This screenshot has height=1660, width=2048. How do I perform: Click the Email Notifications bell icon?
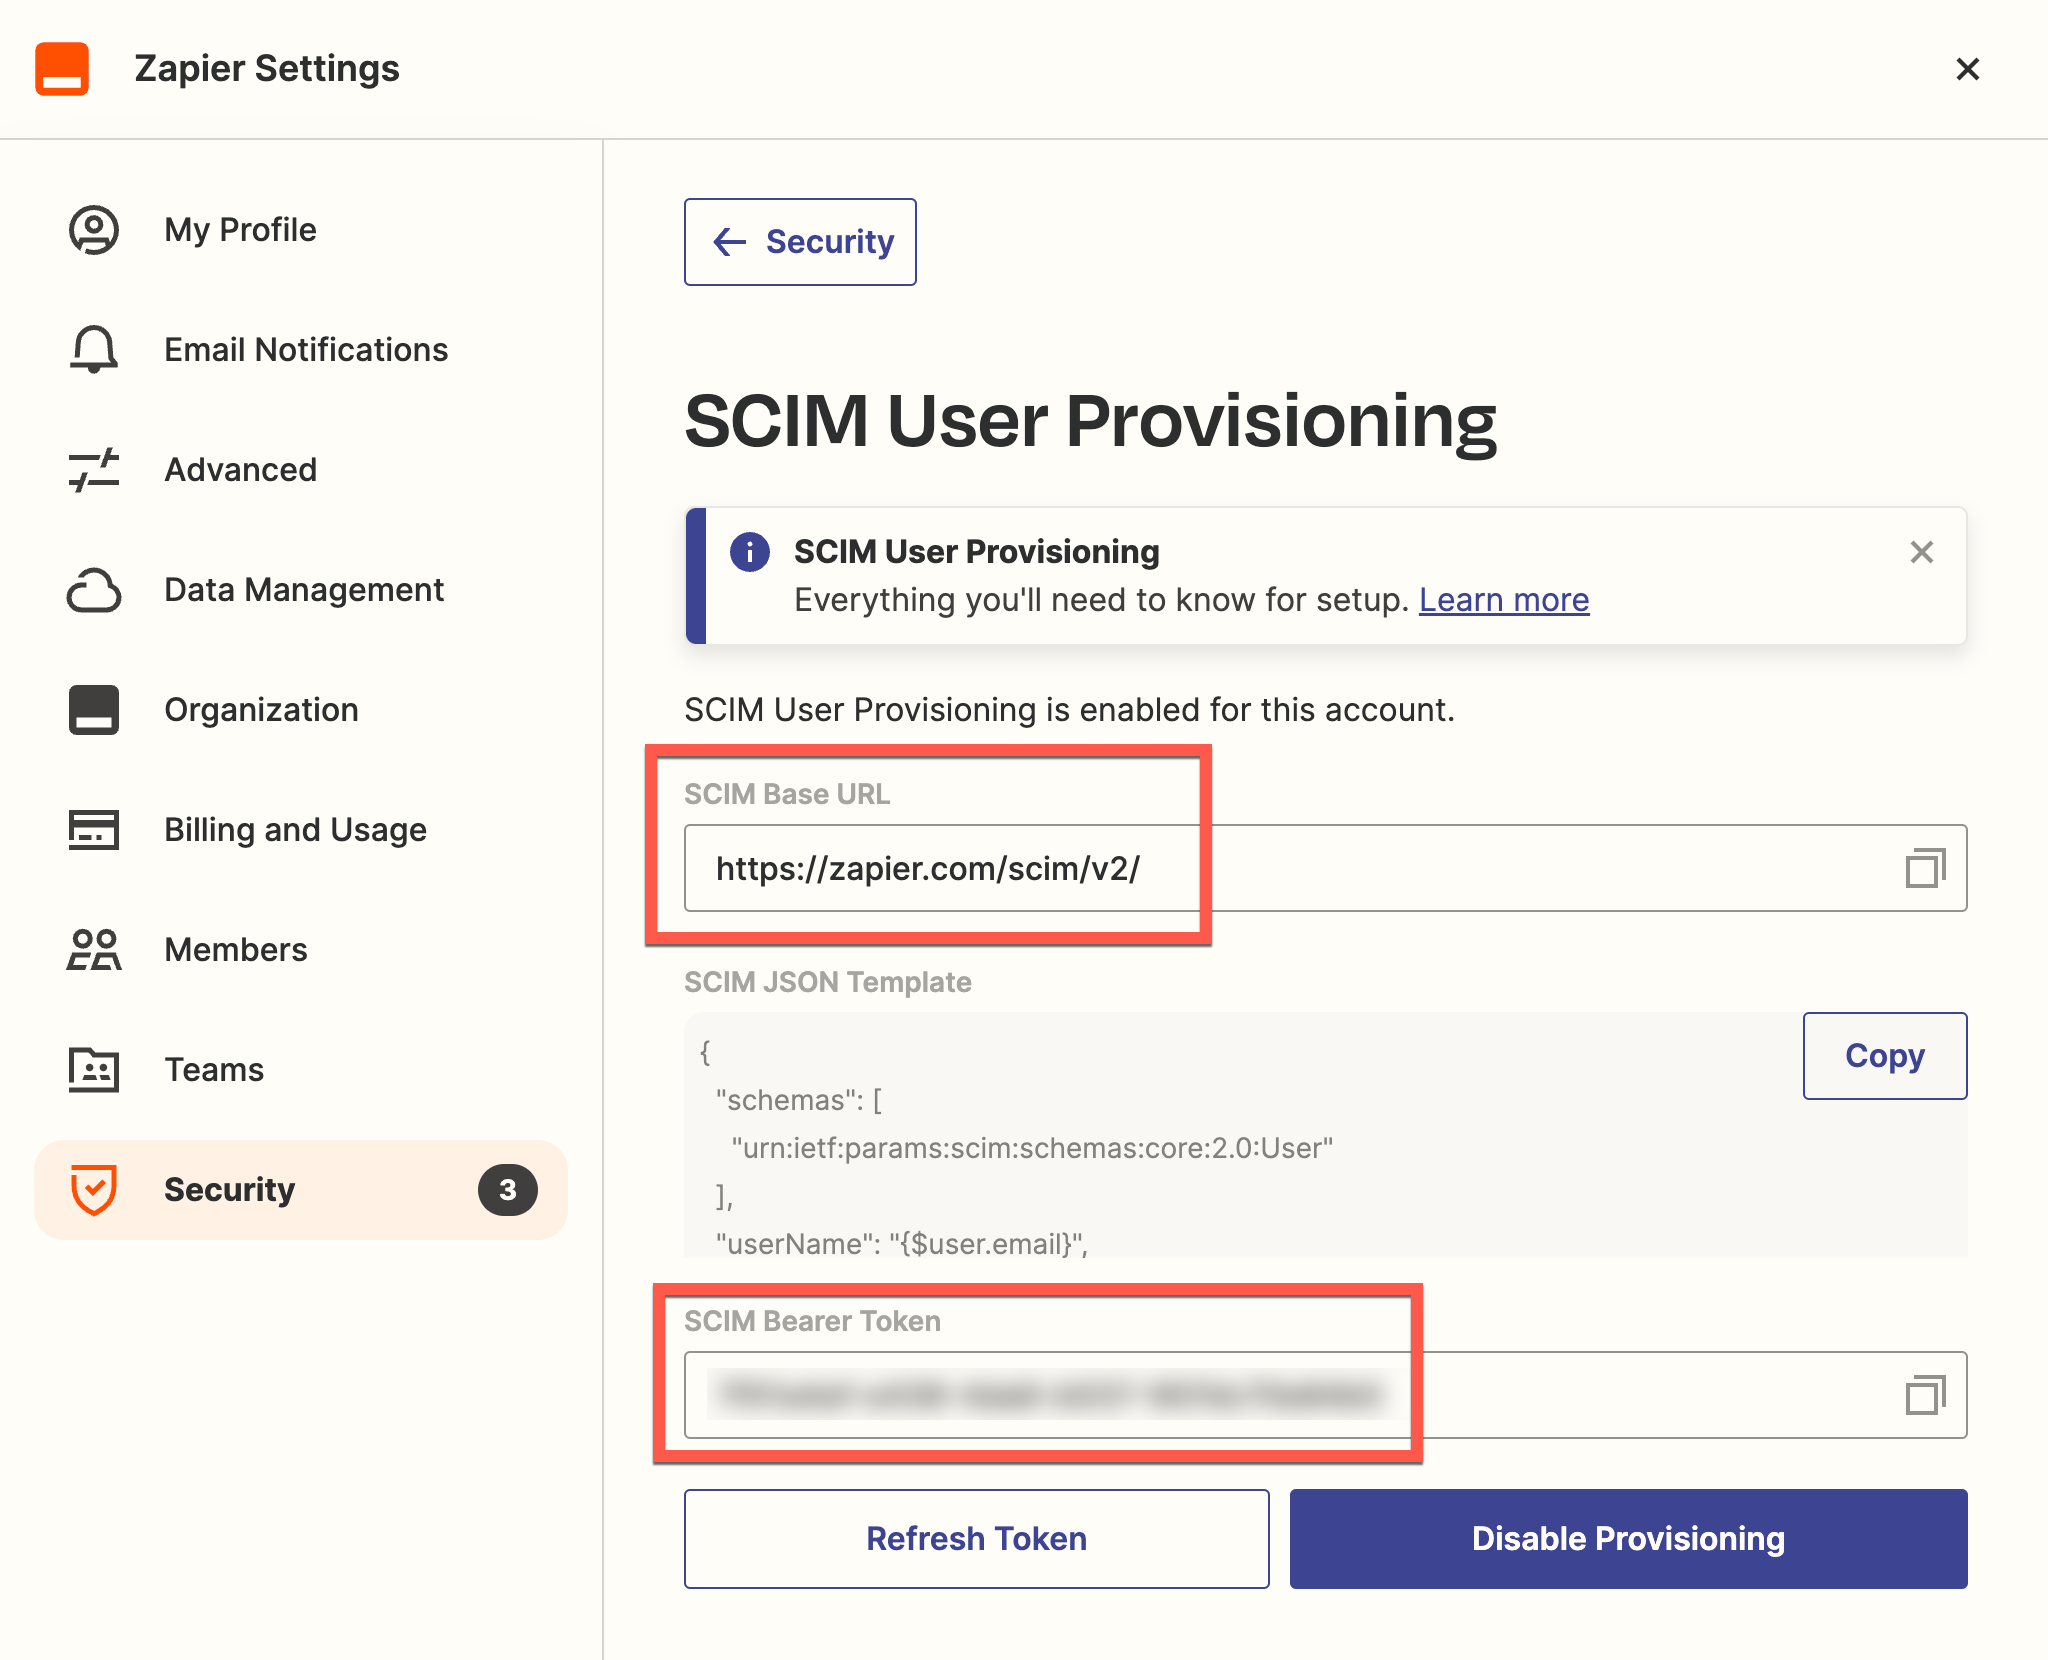pos(94,350)
